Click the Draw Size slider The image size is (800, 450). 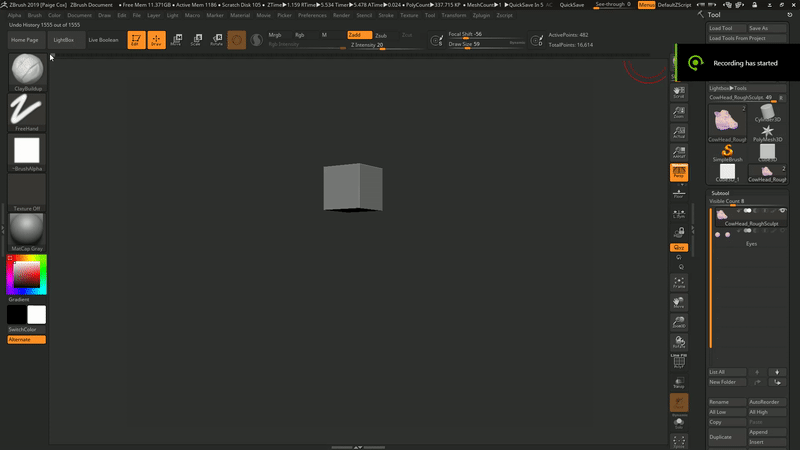pos(486,44)
